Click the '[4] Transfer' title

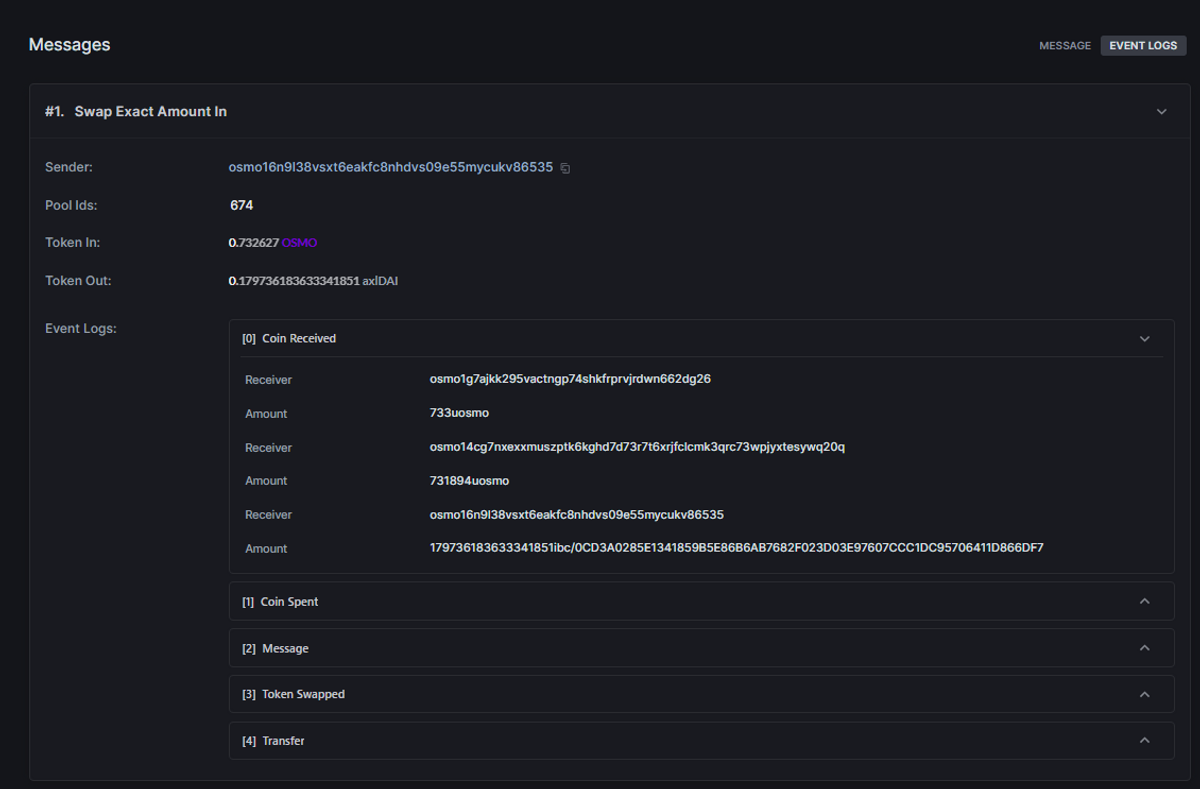[x=273, y=741]
